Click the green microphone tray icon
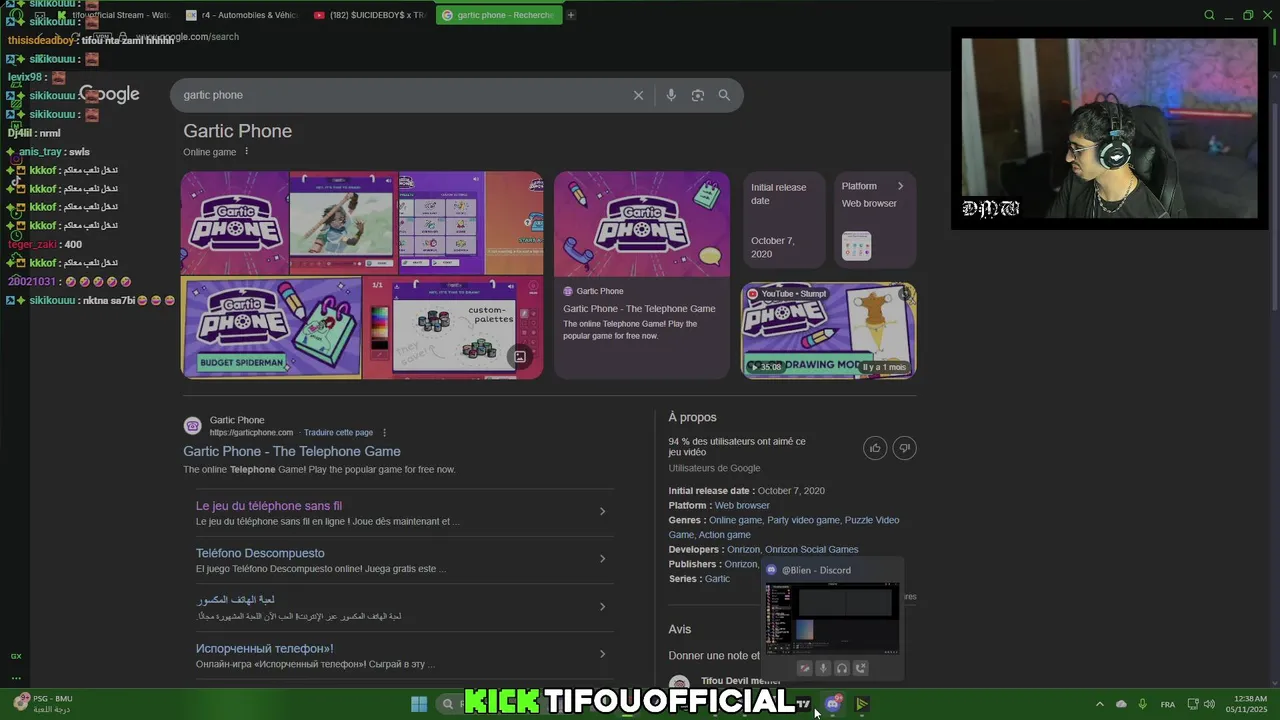Image resolution: width=1280 pixels, height=720 pixels. [x=1142, y=704]
